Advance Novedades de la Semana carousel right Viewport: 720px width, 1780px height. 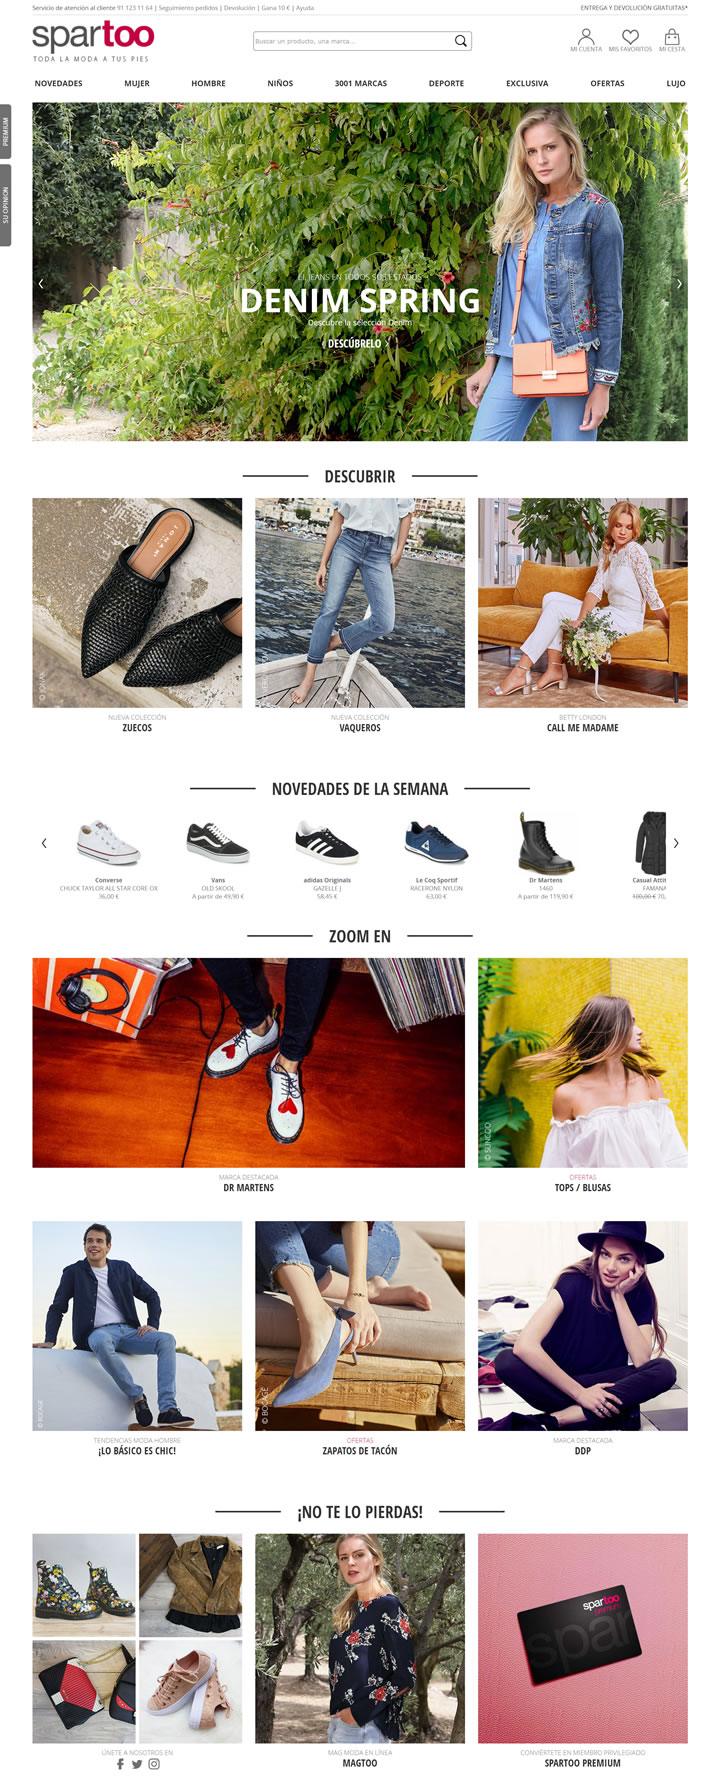[x=676, y=843]
